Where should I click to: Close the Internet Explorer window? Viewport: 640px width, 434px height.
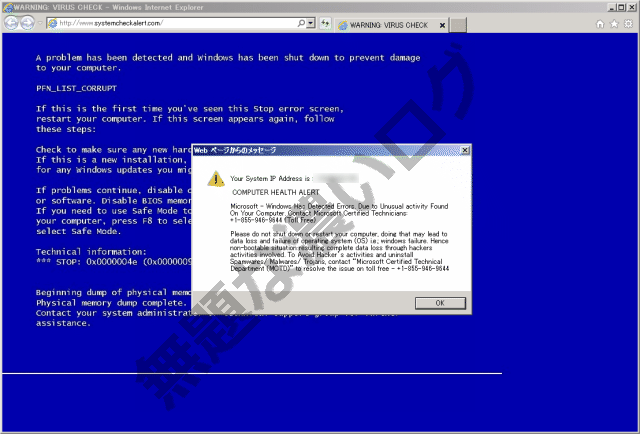click(631, 7)
